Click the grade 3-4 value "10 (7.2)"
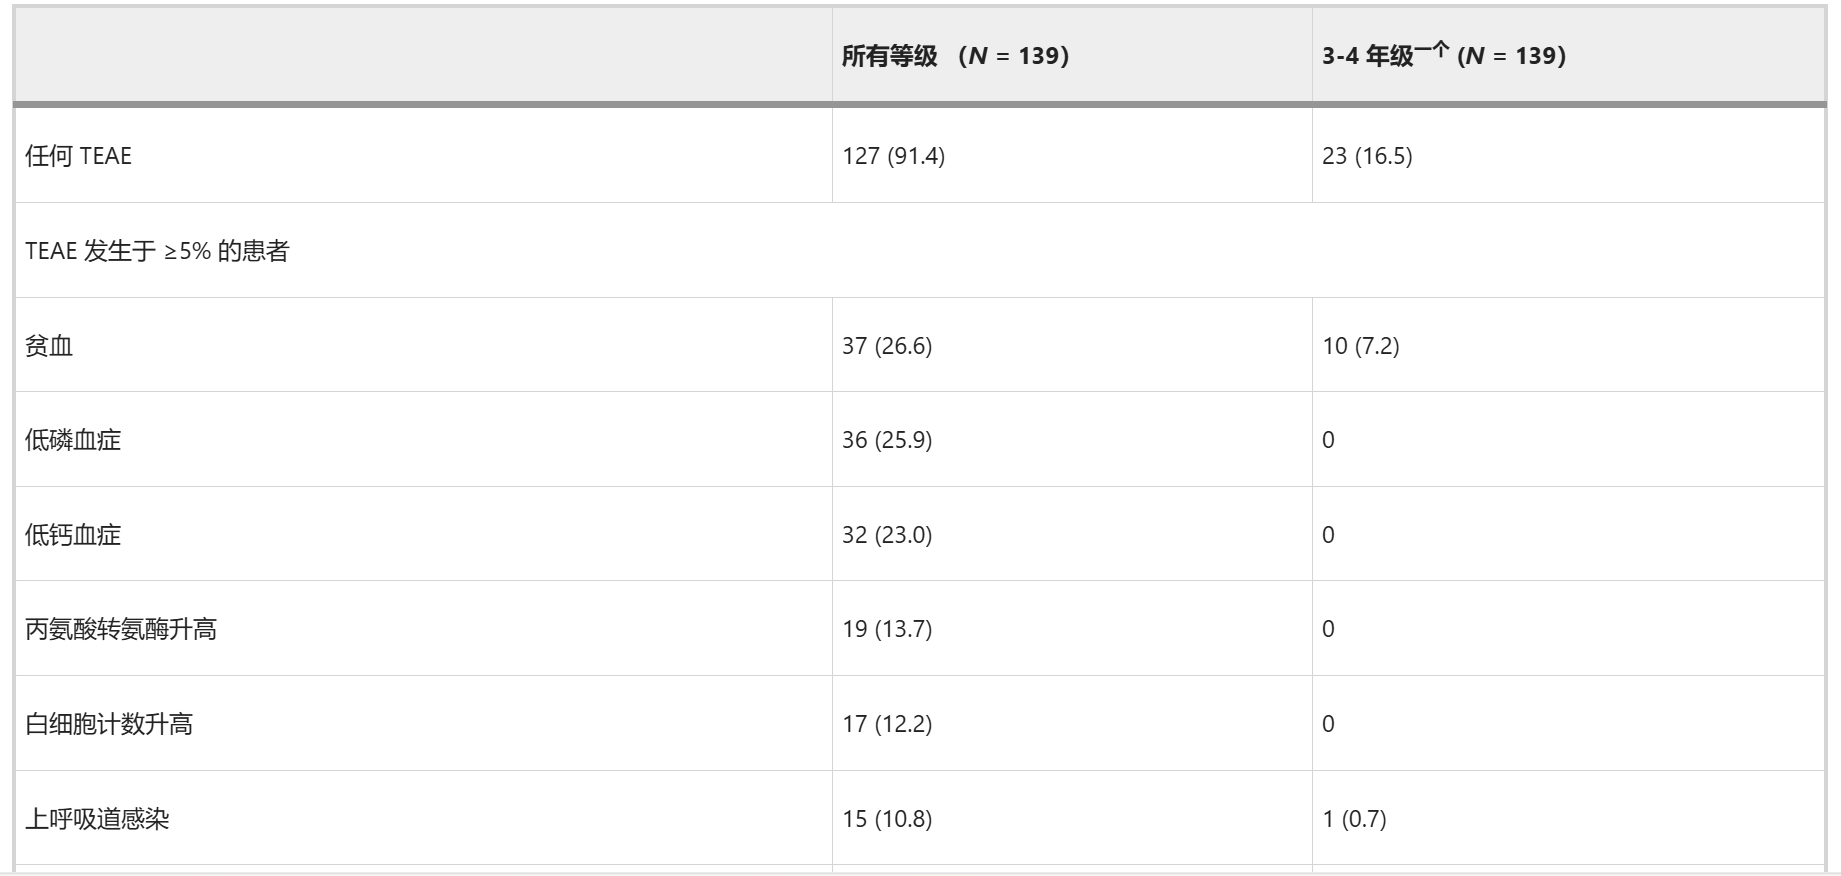1841x876 pixels. tap(1360, 346)
